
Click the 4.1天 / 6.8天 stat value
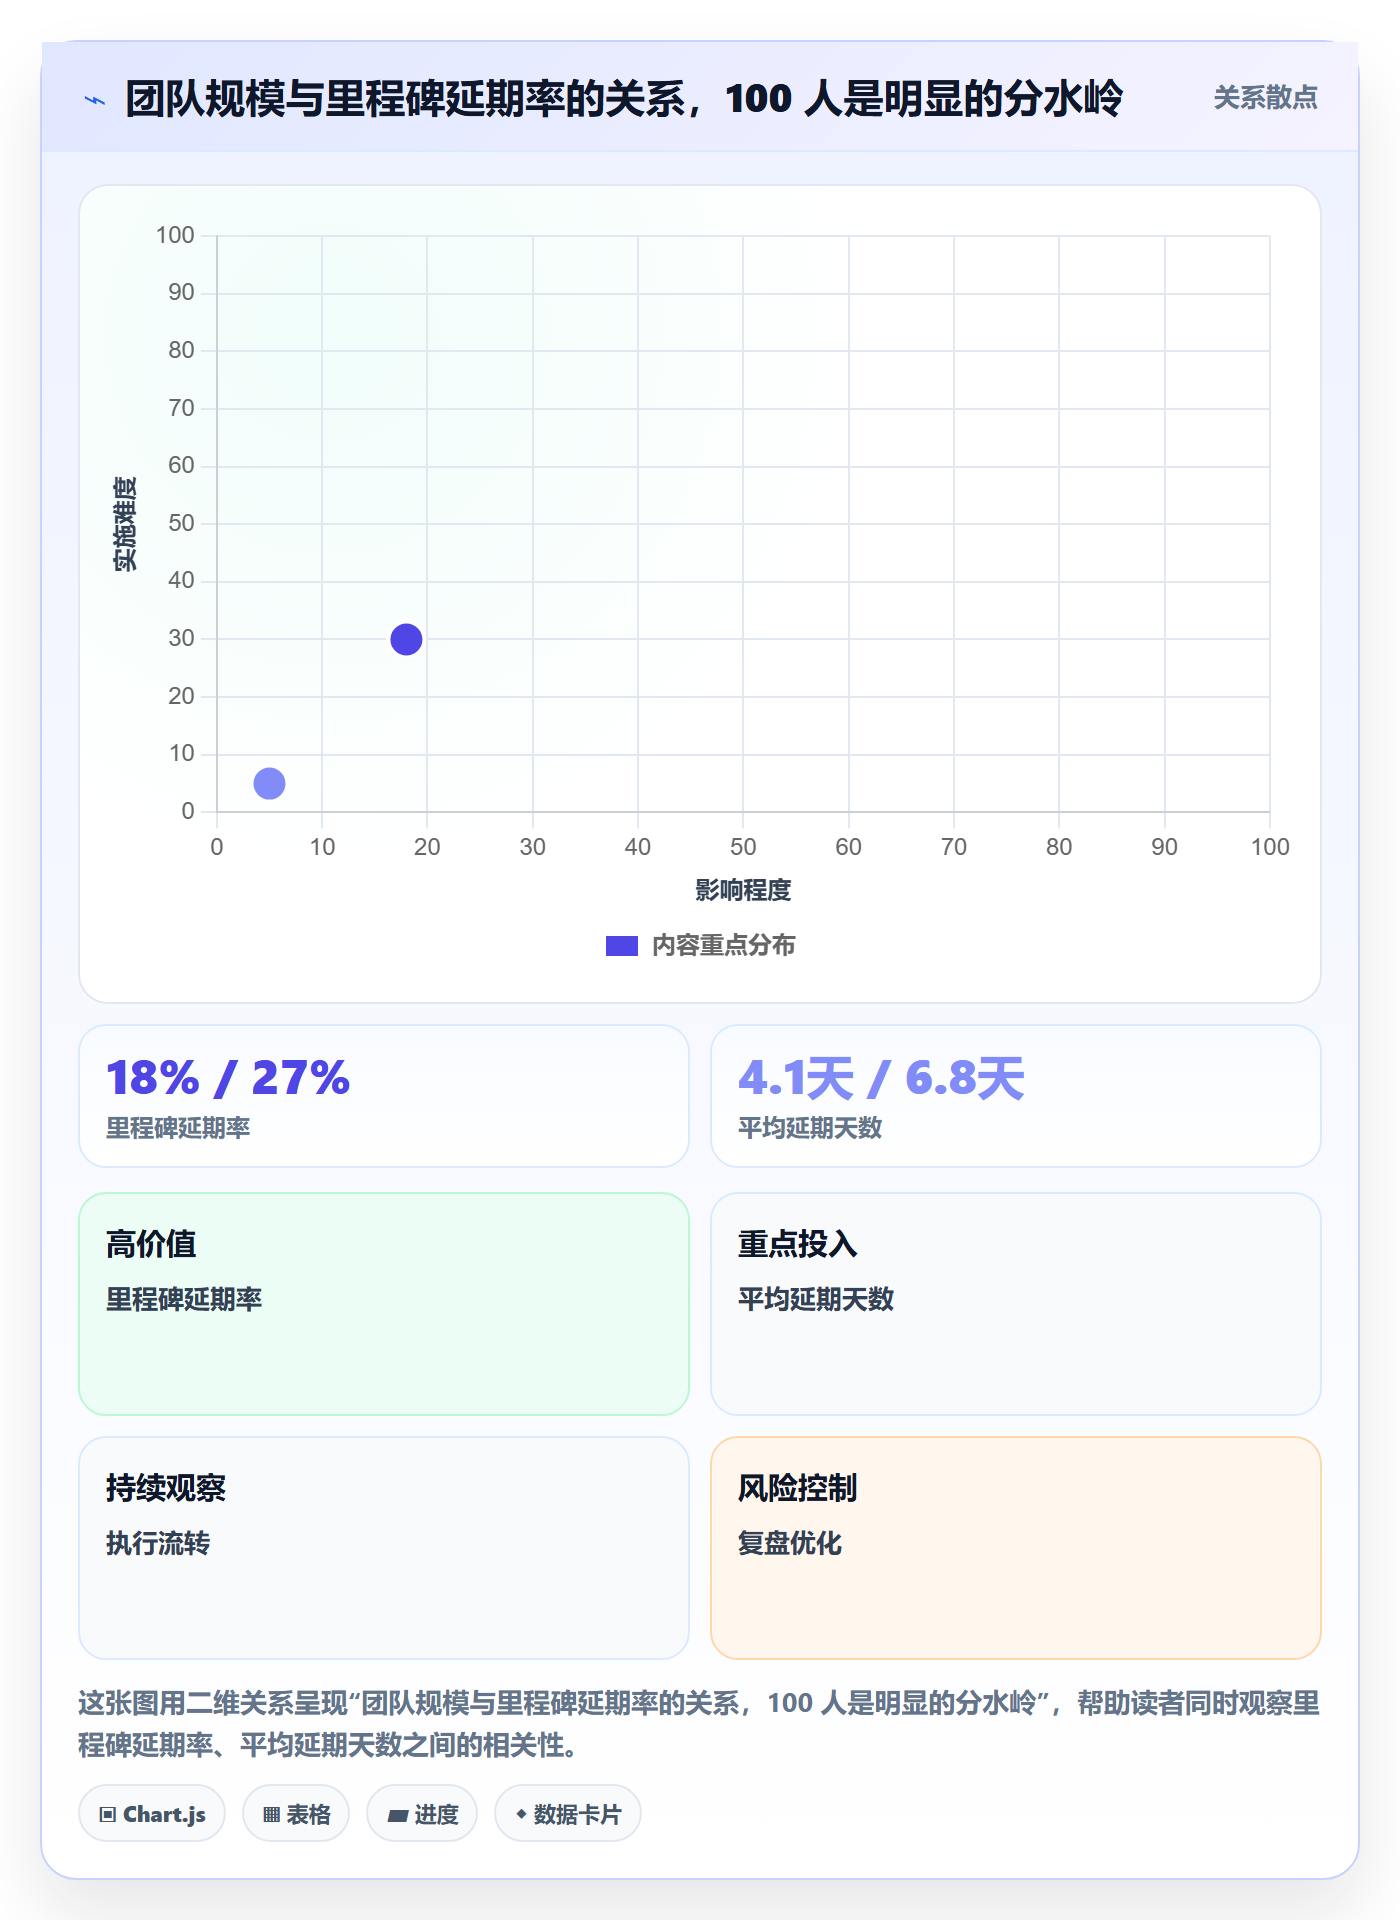click(x=881, y=1078)
